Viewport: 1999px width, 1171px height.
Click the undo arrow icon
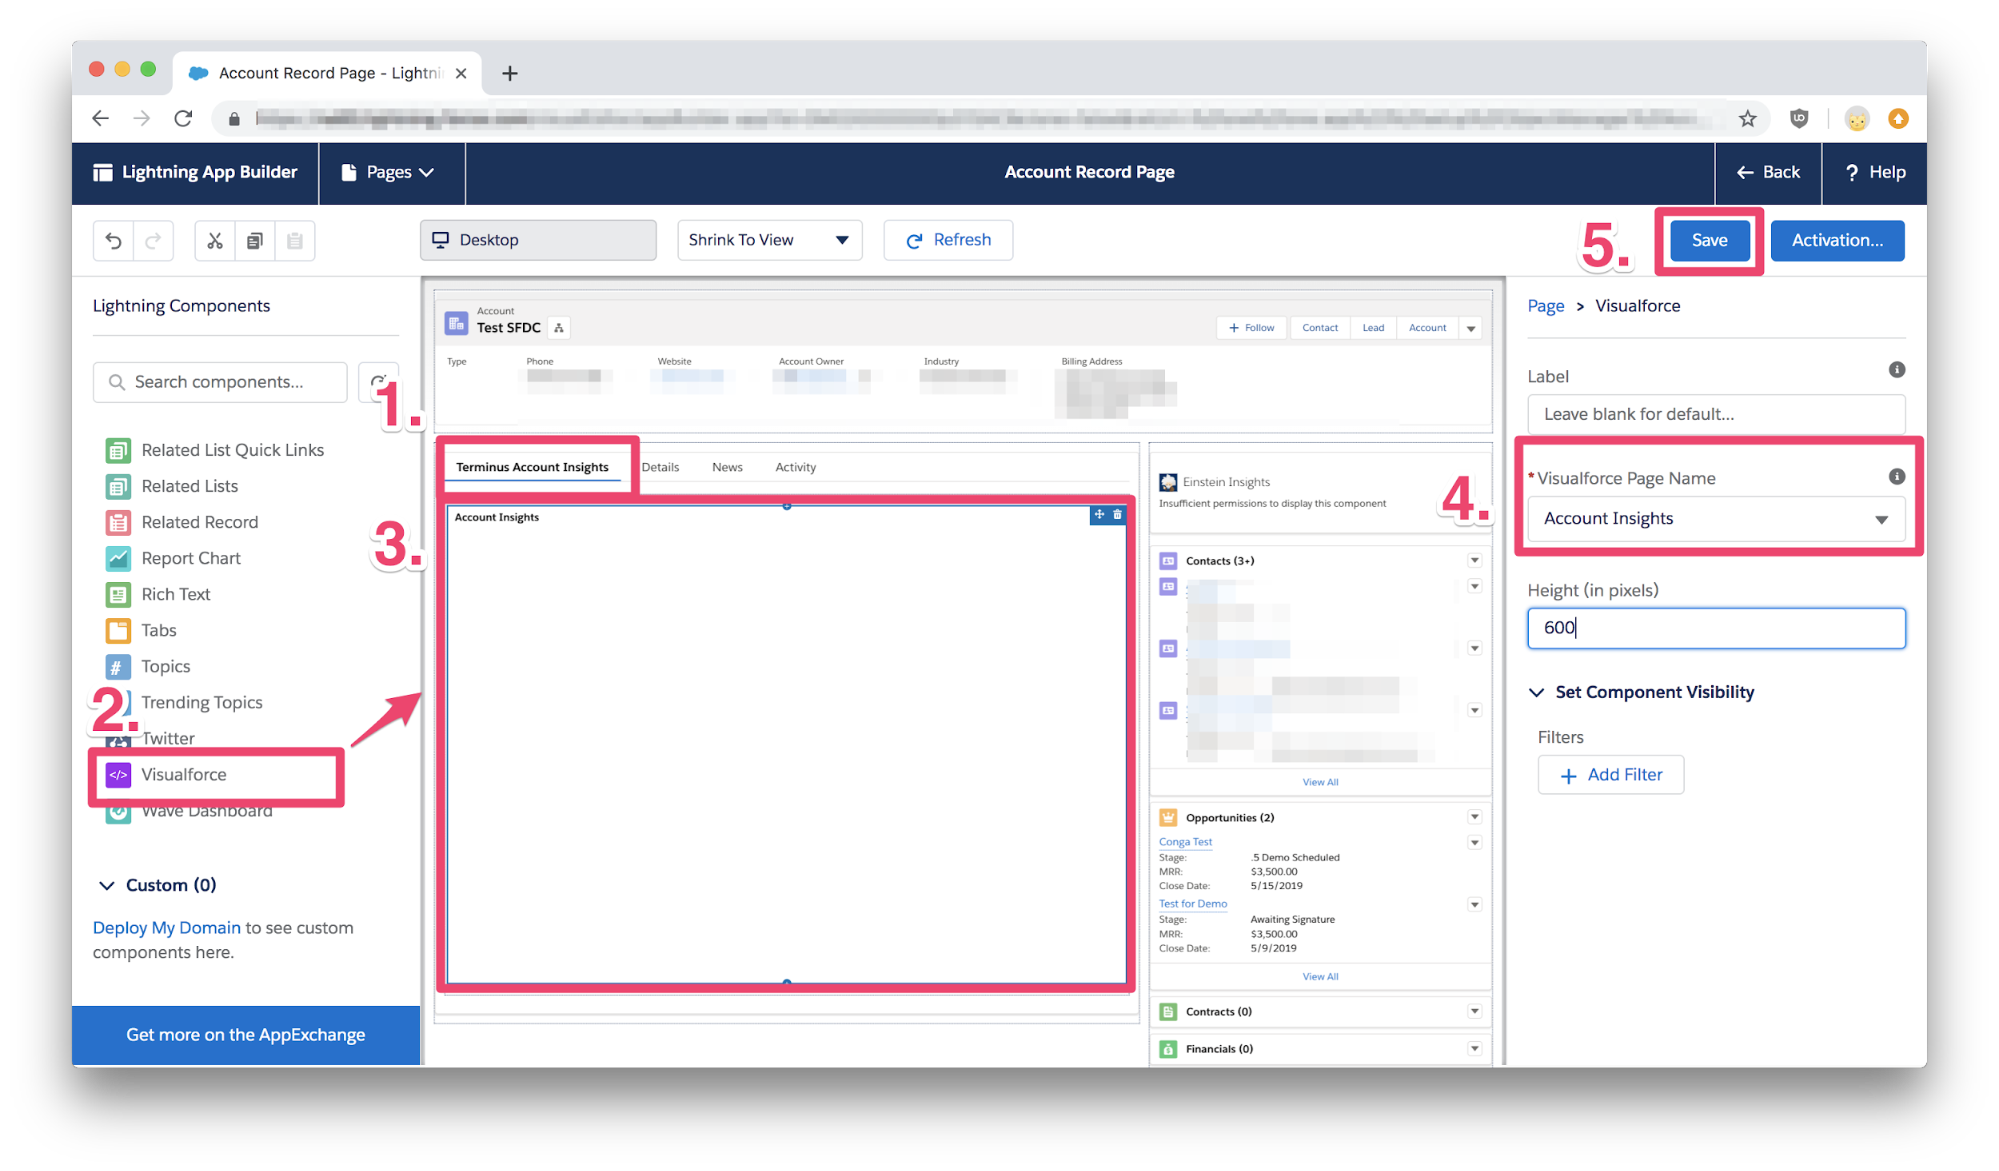114,241
